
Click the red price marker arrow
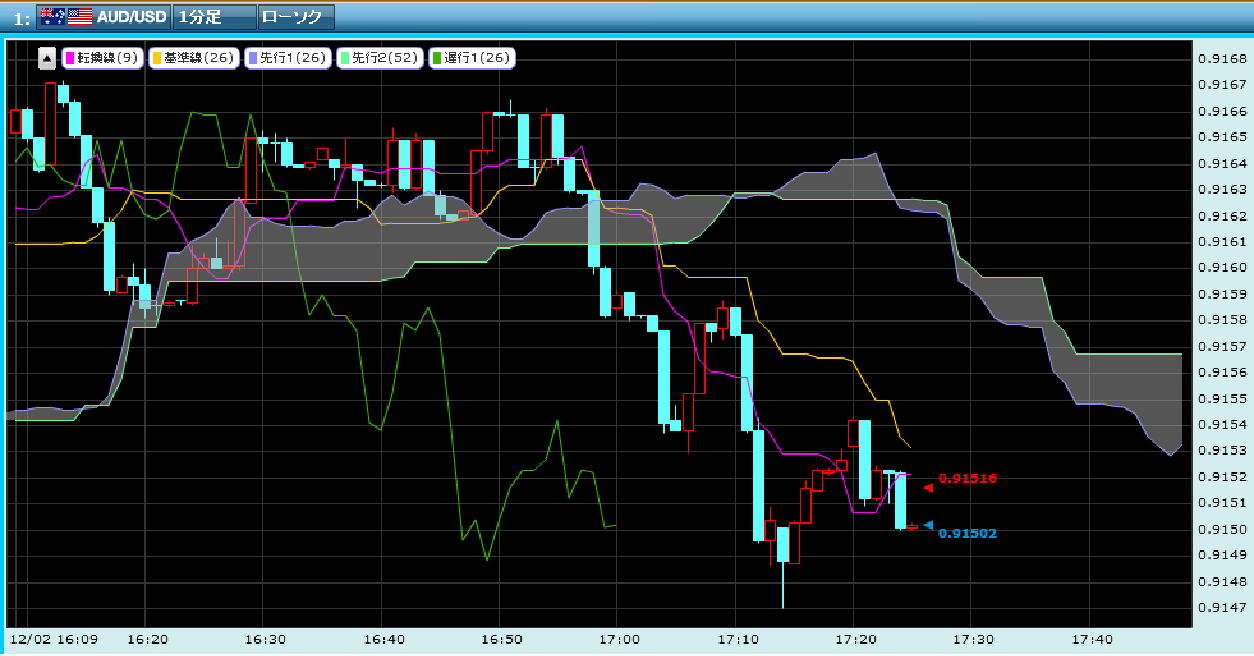point(927,488)
